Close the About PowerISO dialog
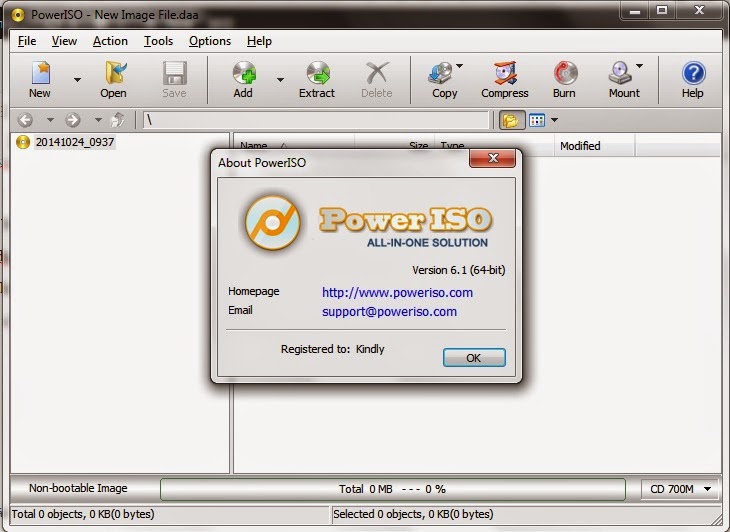This screenshot has height=532, width=730. click(493, 158)
